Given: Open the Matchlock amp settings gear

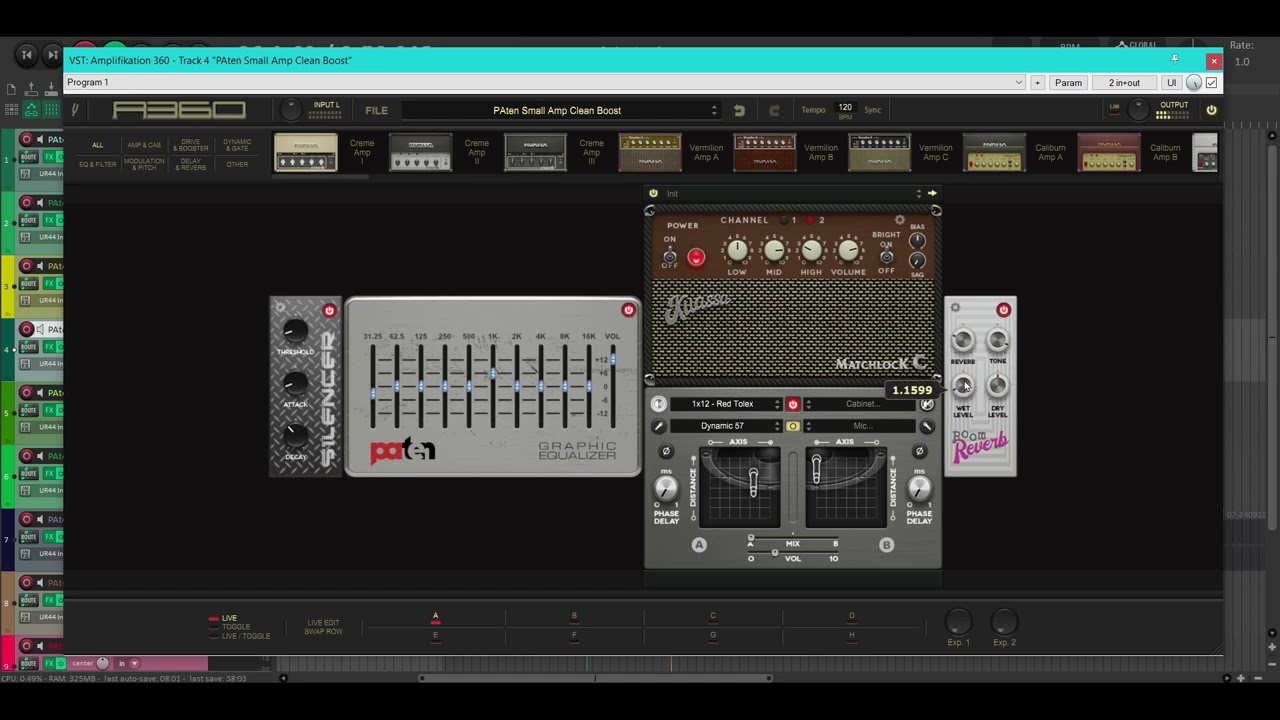Looking at the screenshot, I should (899, 220).
